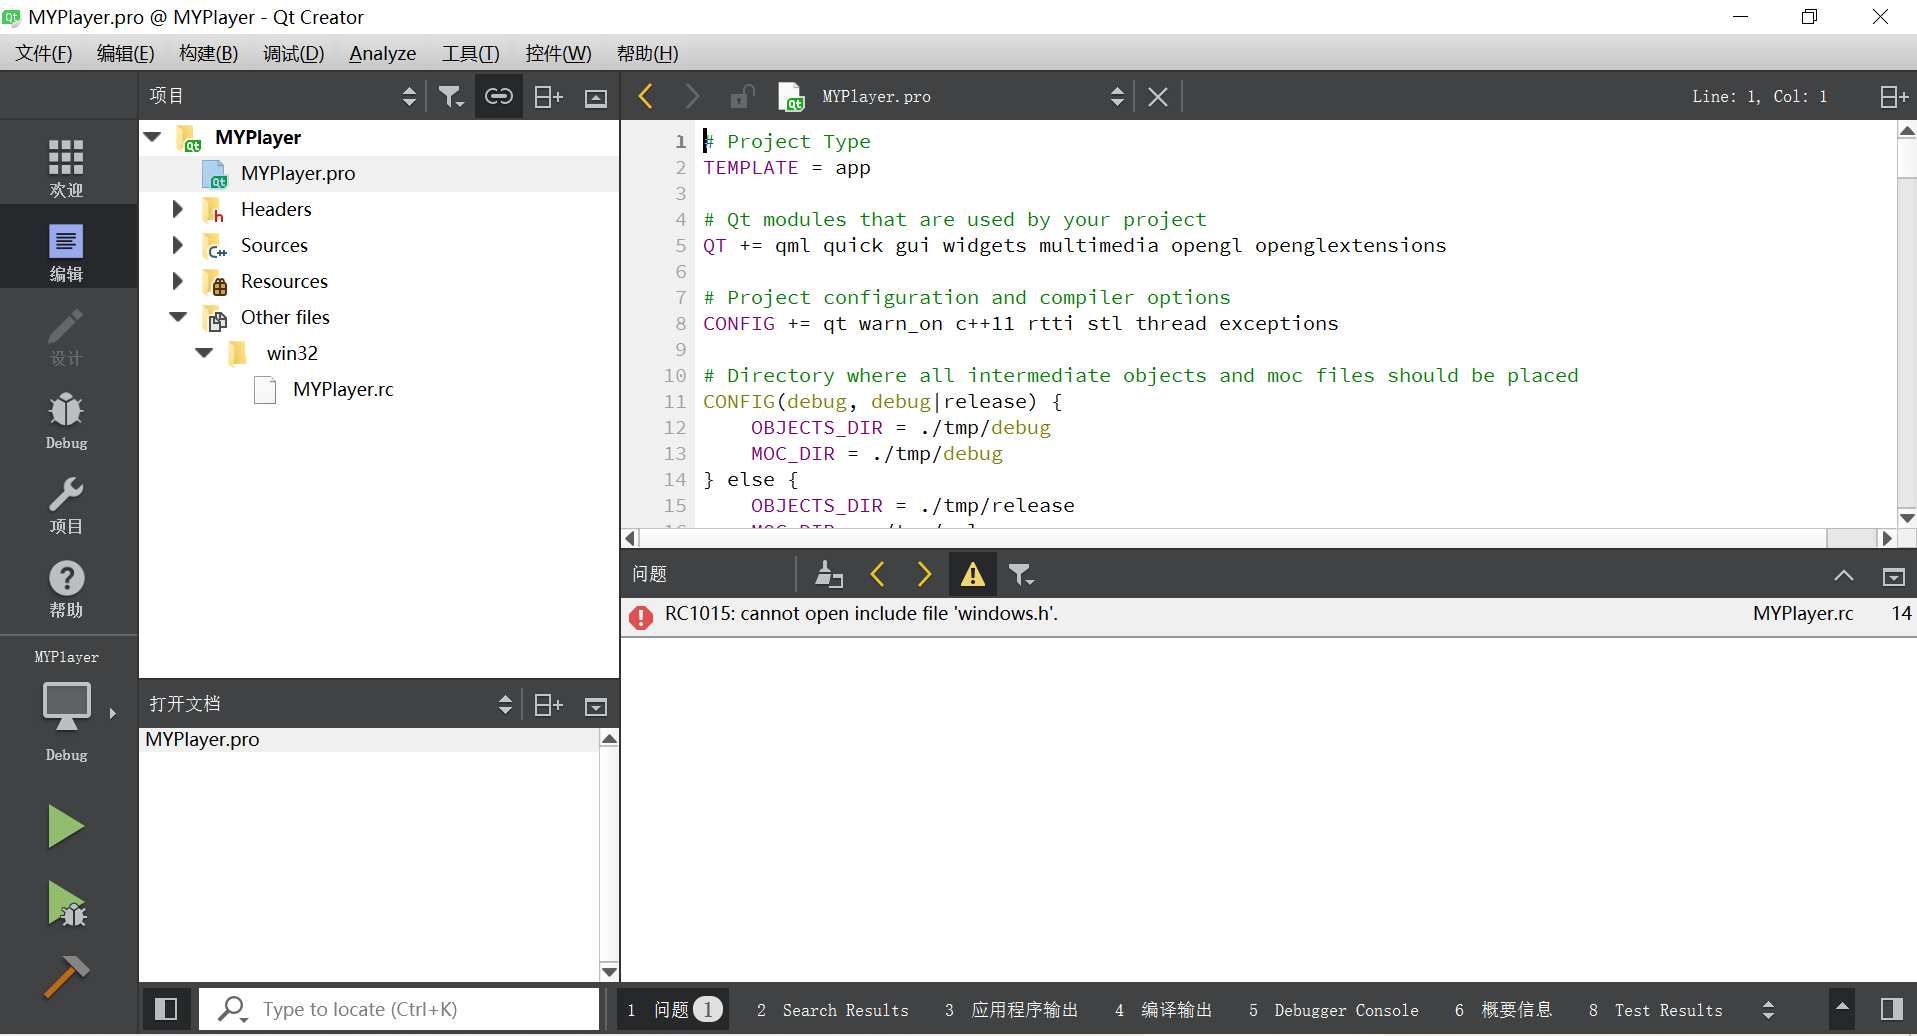Open the Analyze menu
Viewport: 1917px width, 1036px height.
(382, 53)
